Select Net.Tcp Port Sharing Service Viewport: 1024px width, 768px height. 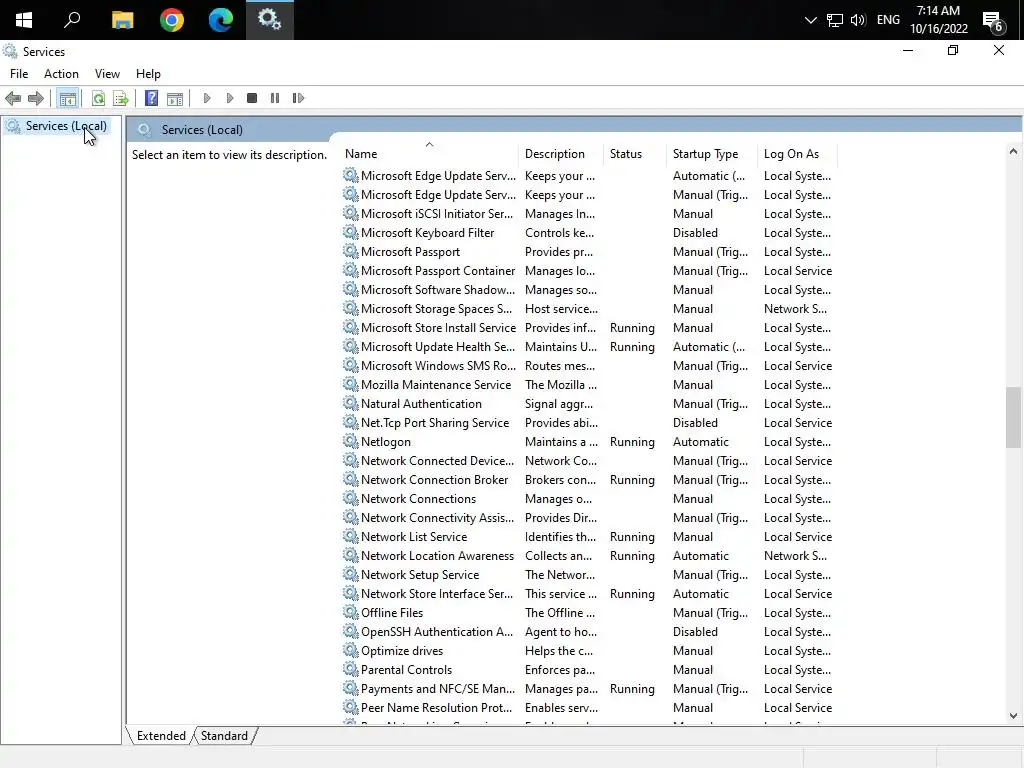coord(589,423)
